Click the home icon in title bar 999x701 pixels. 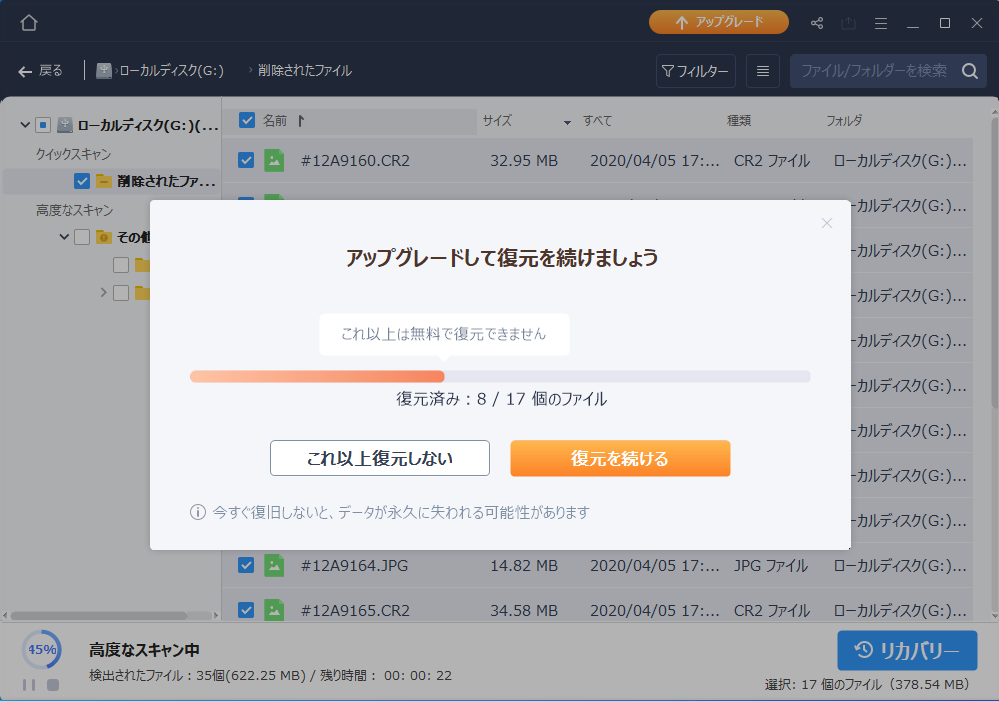tap(29, 22)
